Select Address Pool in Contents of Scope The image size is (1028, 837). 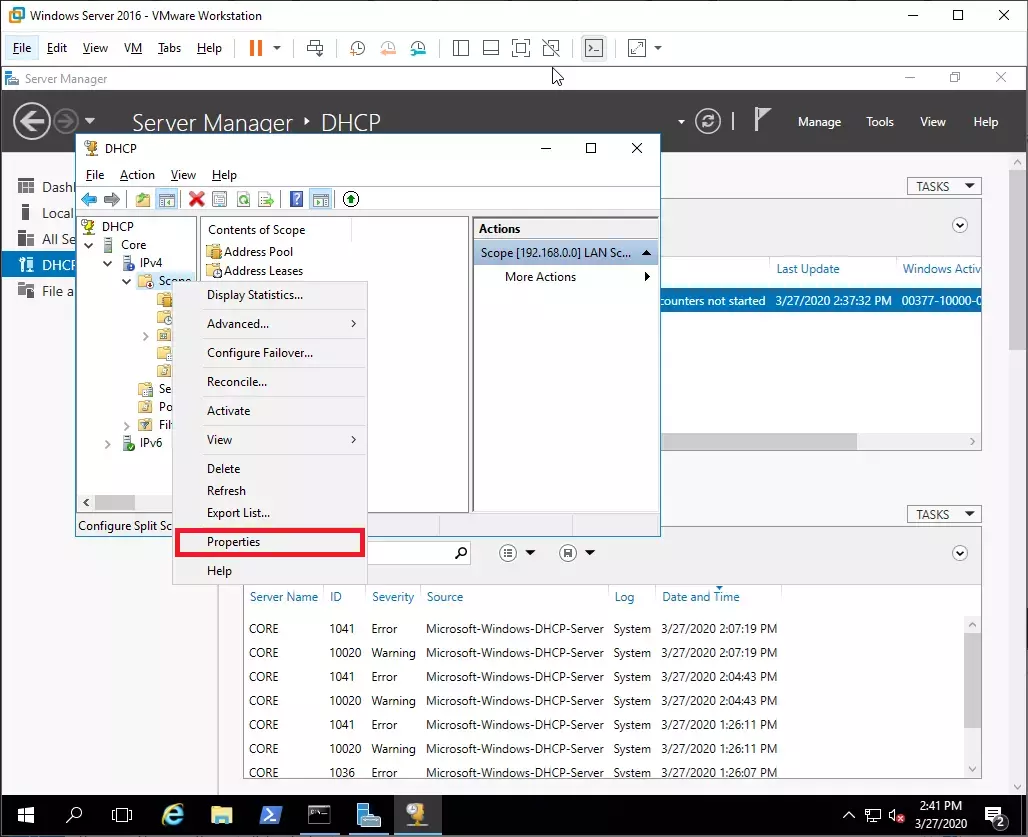(x=258, y=252)
